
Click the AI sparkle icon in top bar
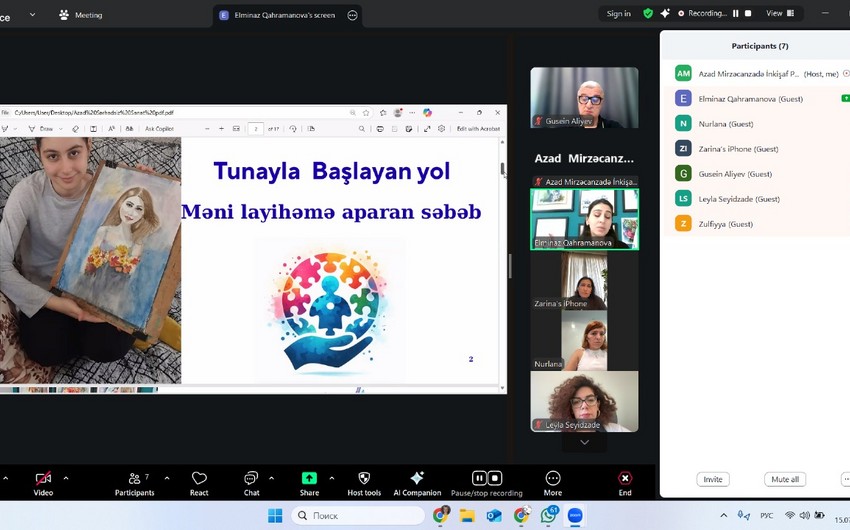[x=665, y=14]
